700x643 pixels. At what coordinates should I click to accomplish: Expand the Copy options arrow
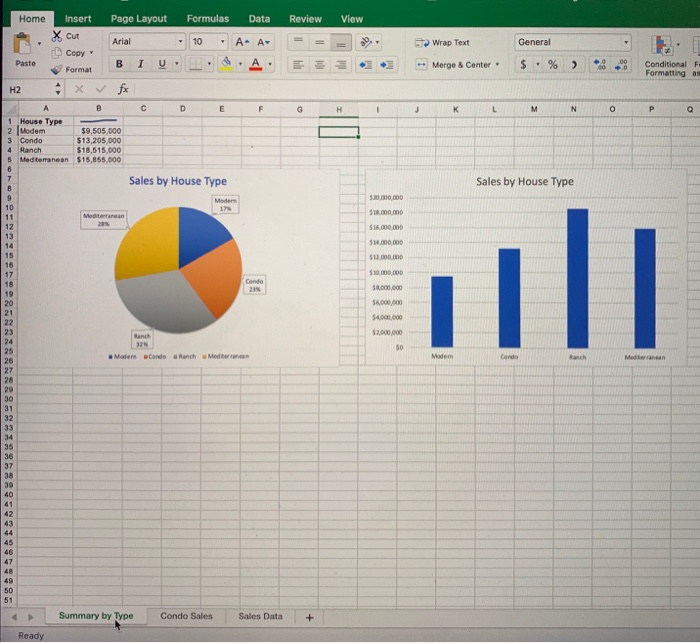click(x=92, y=53)
